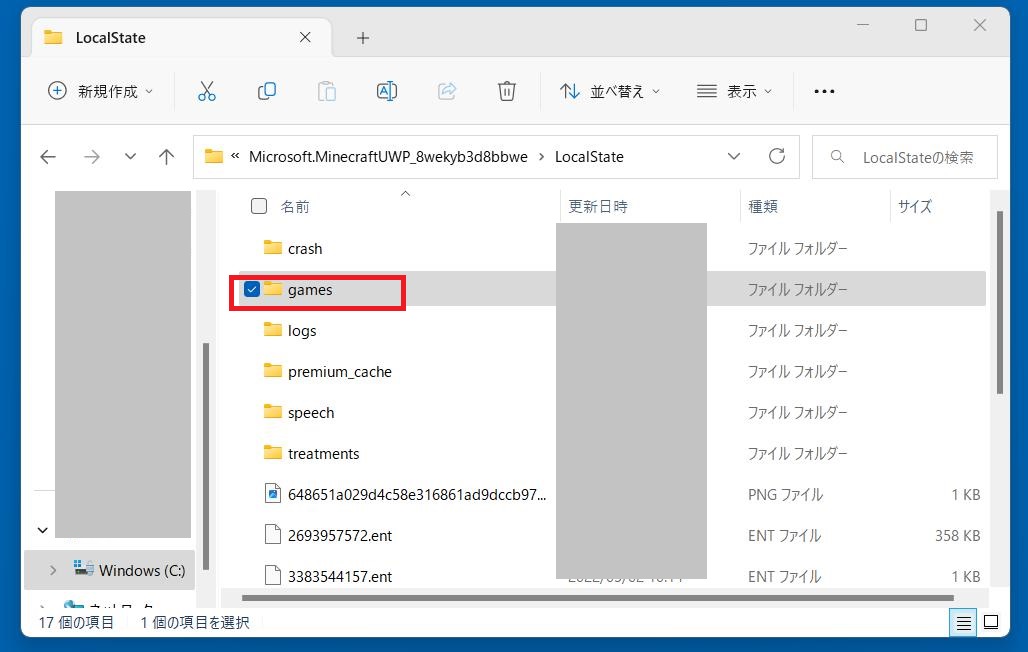This screenshot has height=652, width=1028.
Task: Click the Cut scissors icon
Action: click(x=207, y=91)
